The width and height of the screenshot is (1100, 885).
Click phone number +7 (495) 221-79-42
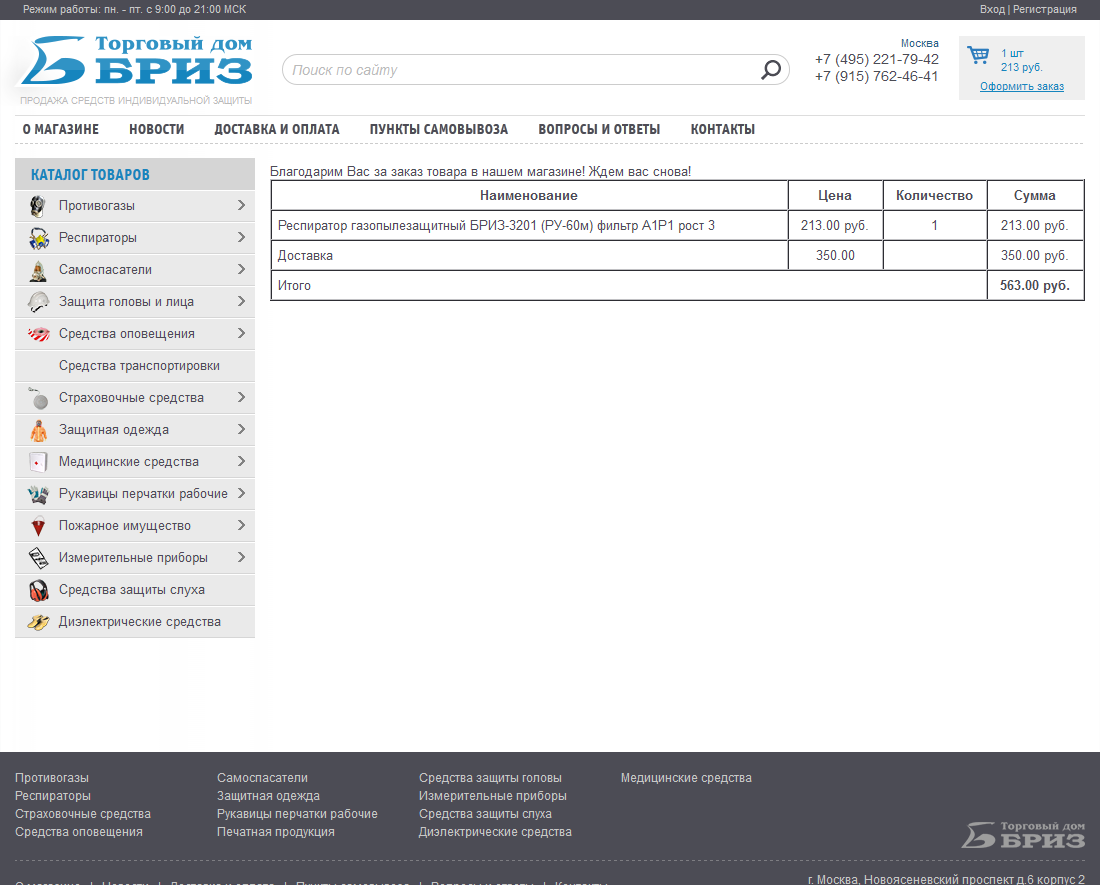pyautogui.click(x=877, y=60)
